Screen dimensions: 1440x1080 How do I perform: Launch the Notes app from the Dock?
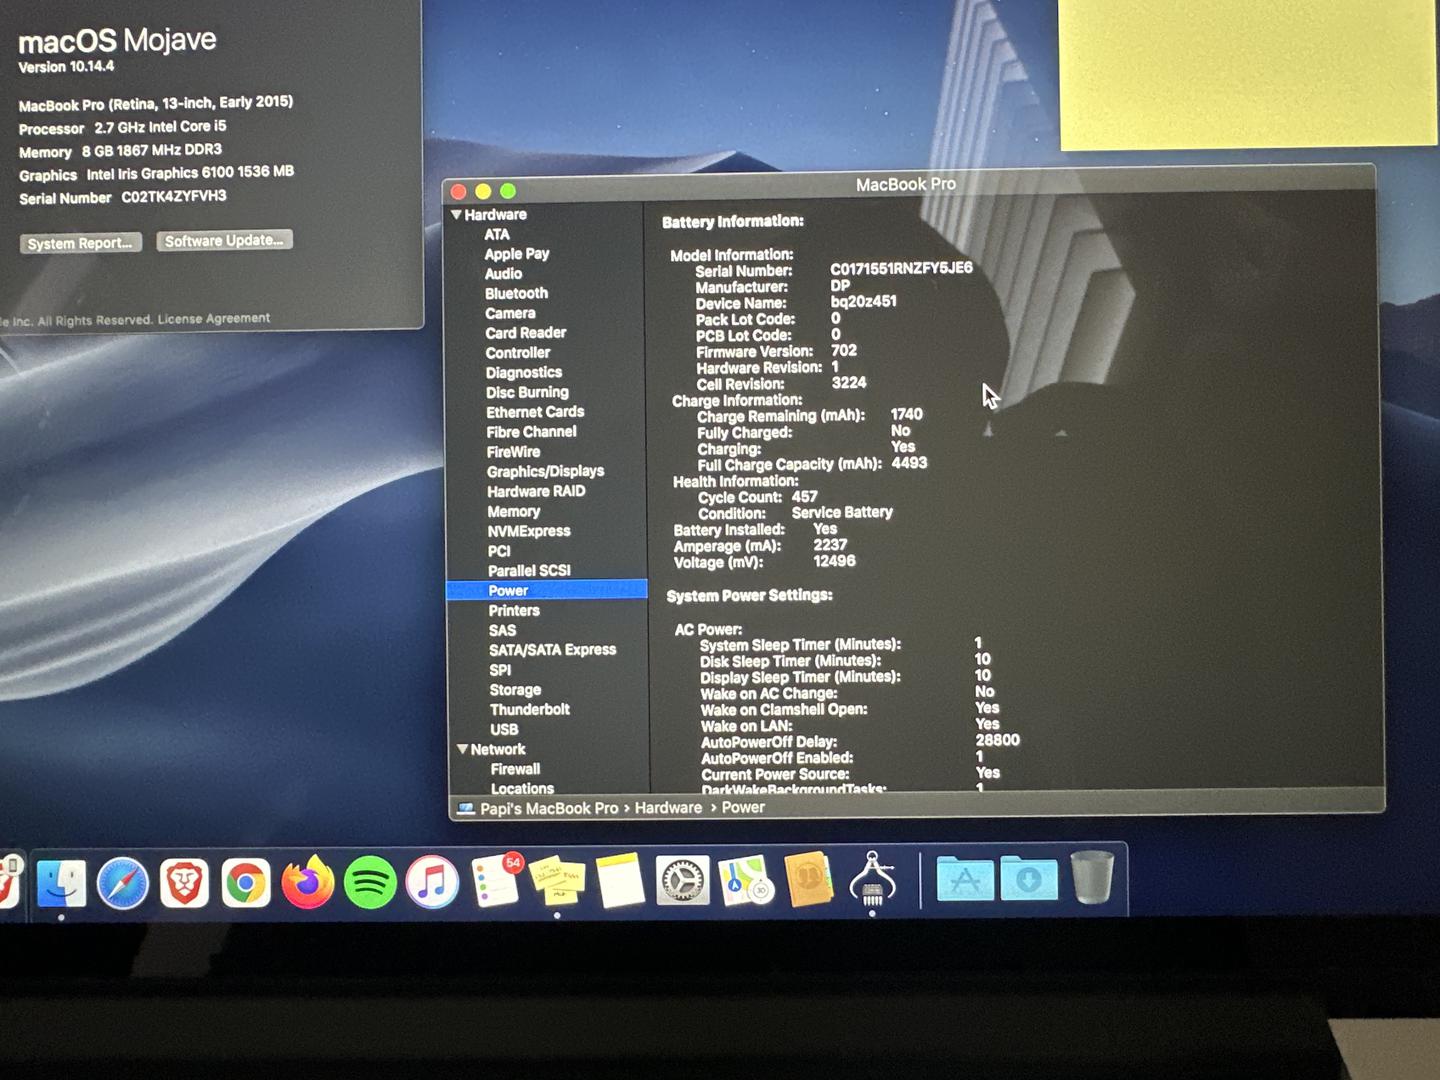tap(620, 881)
